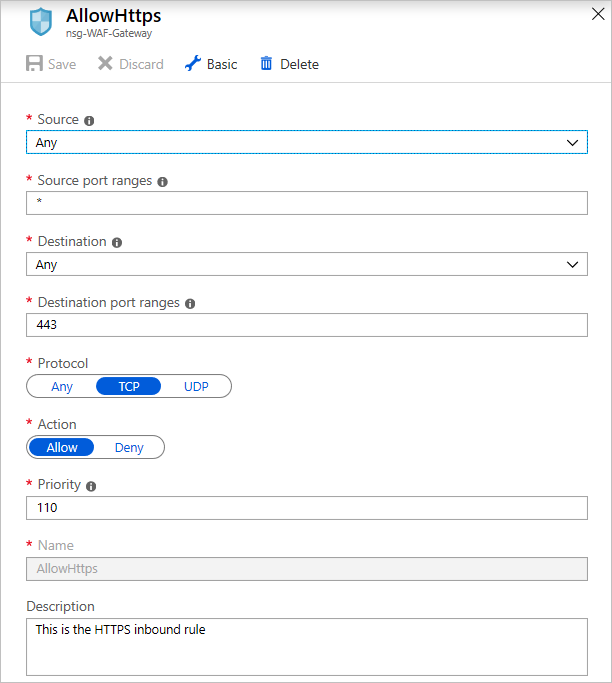Click the info icon beside Priority
This screenshot has width=612, height=683.
[91, 486]
